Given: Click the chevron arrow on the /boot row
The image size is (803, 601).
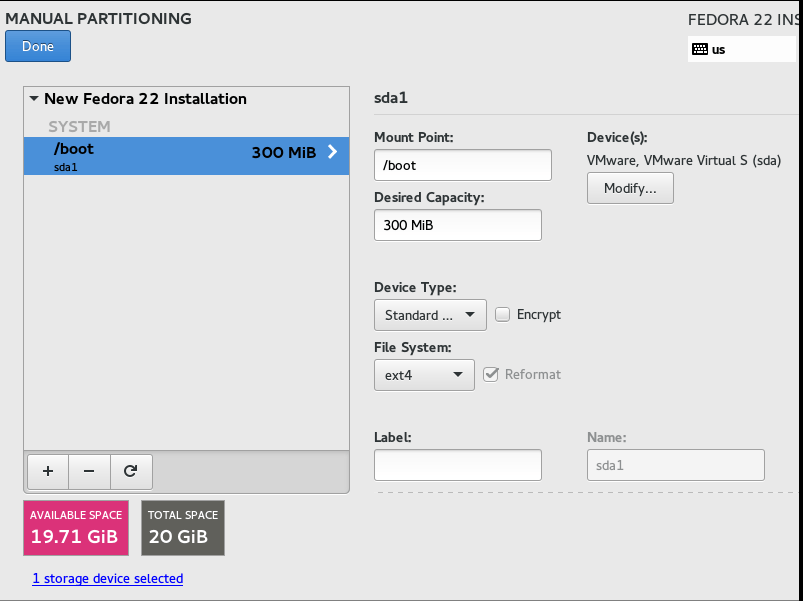Looking at the screenshot, I should click(x=332, y=152).
